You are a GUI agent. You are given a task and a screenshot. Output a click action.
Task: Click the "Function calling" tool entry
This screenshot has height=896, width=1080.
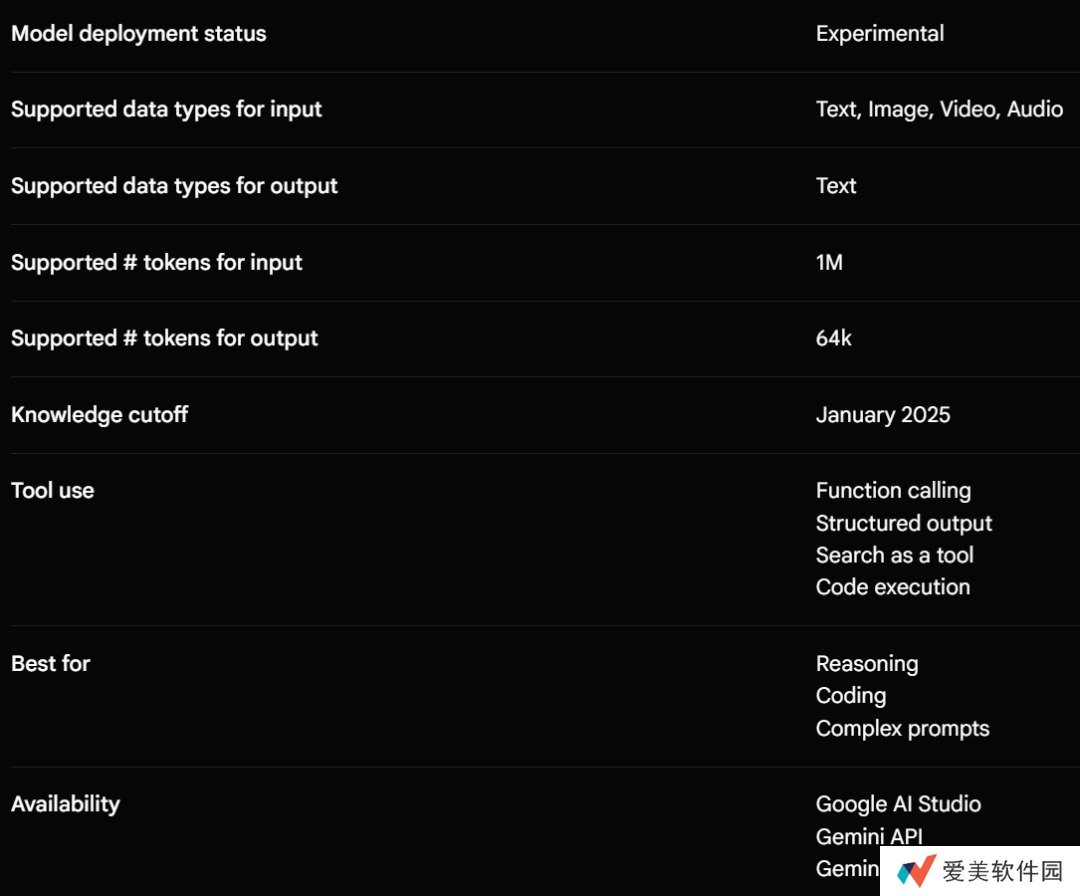click(893, 491)
